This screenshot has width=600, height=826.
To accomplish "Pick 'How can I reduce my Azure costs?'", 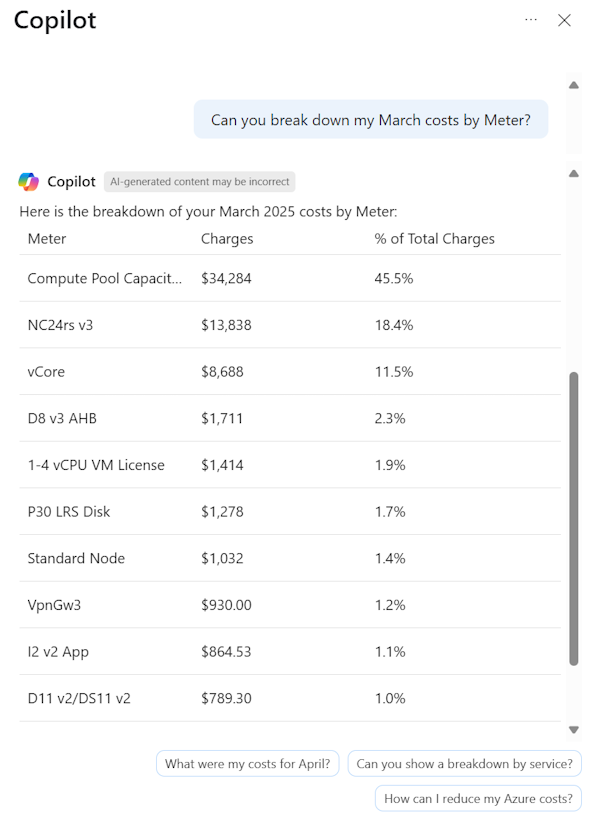I will click(x=478, y=798).
